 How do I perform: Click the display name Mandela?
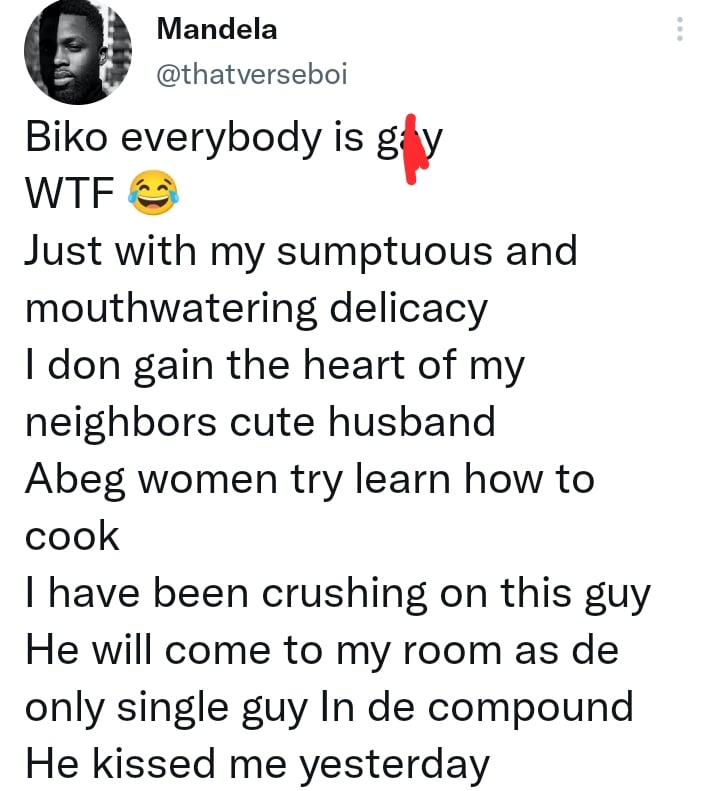tap(217, 30)
